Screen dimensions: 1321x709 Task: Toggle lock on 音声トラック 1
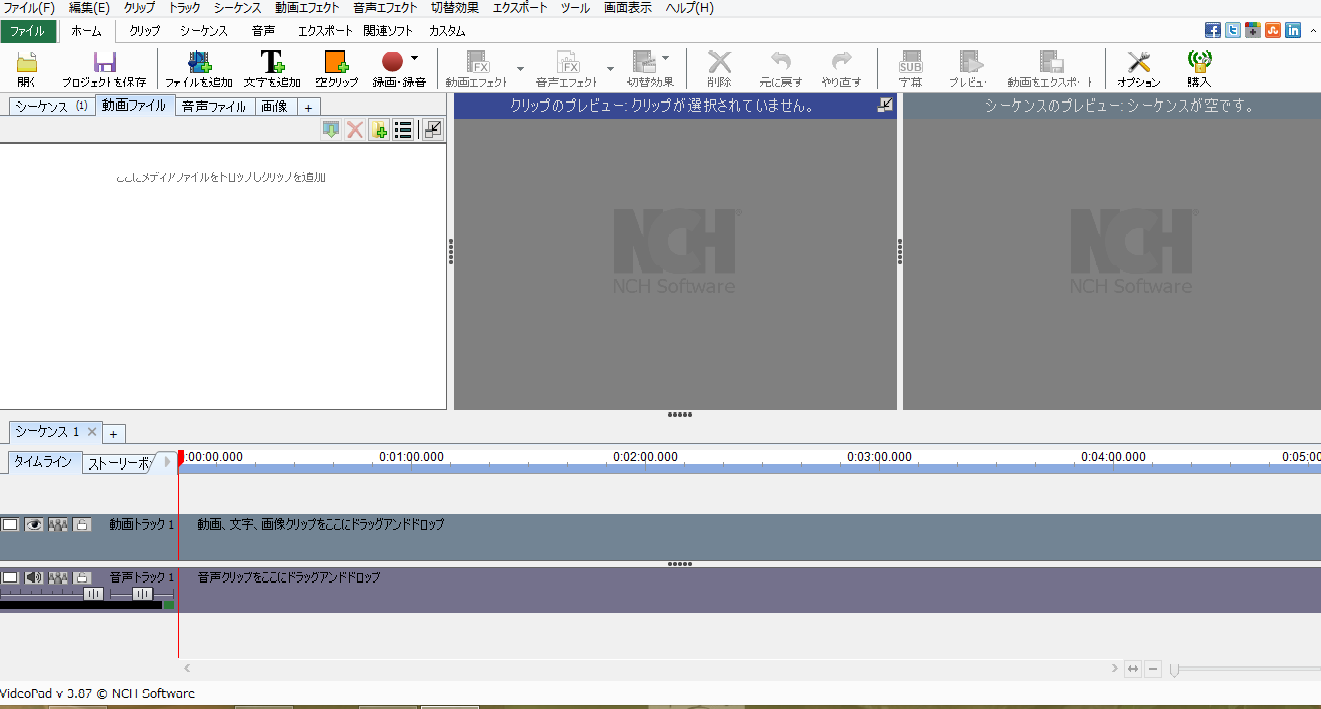tap(82, 577)
